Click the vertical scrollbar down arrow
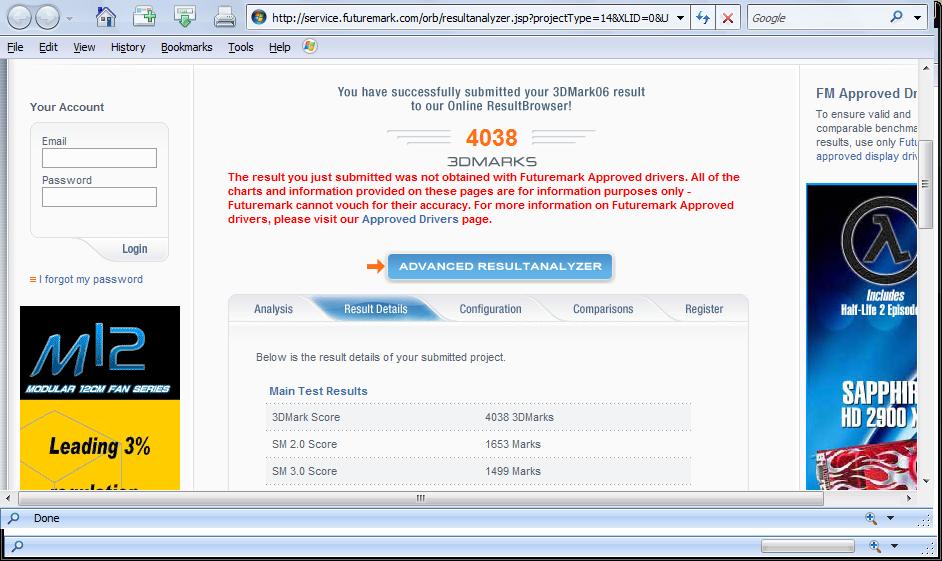 coord(926,481)
